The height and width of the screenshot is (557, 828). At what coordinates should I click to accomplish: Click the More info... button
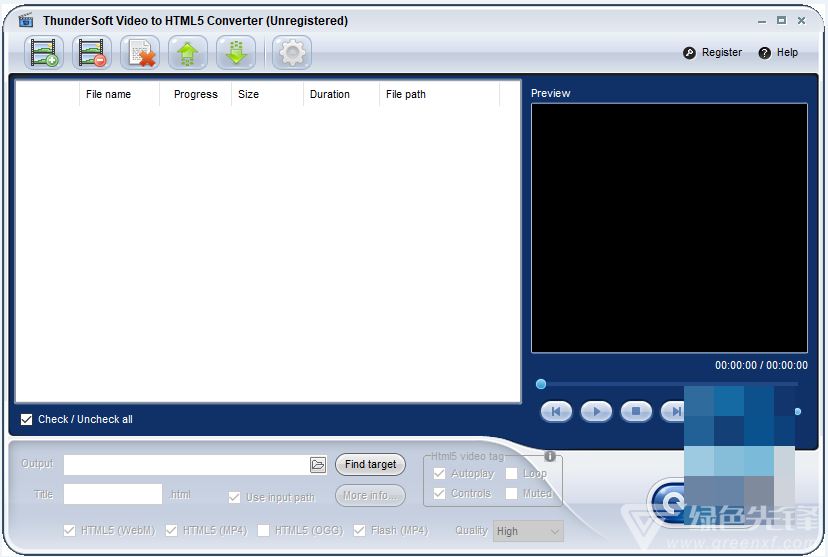[x=370, y=495]
